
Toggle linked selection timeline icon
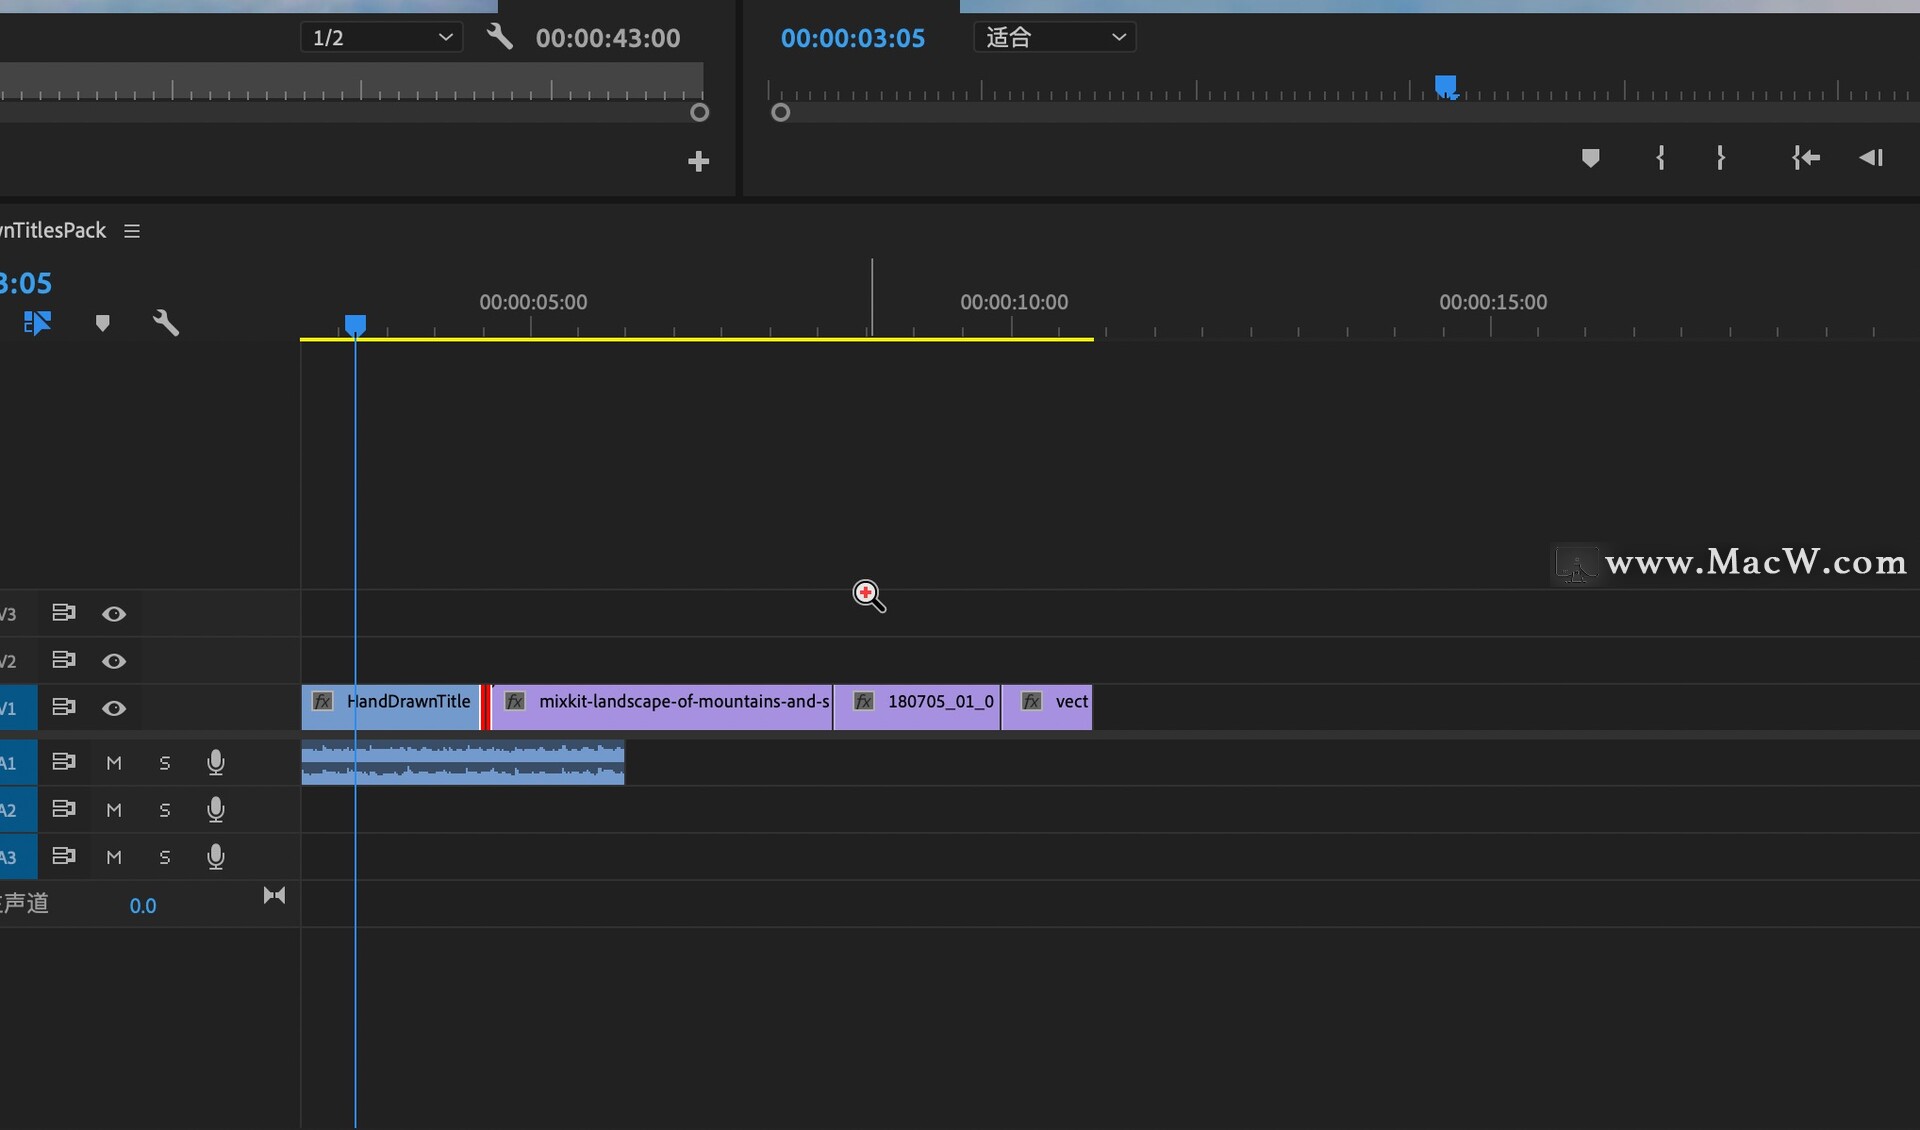coord(37,323)
